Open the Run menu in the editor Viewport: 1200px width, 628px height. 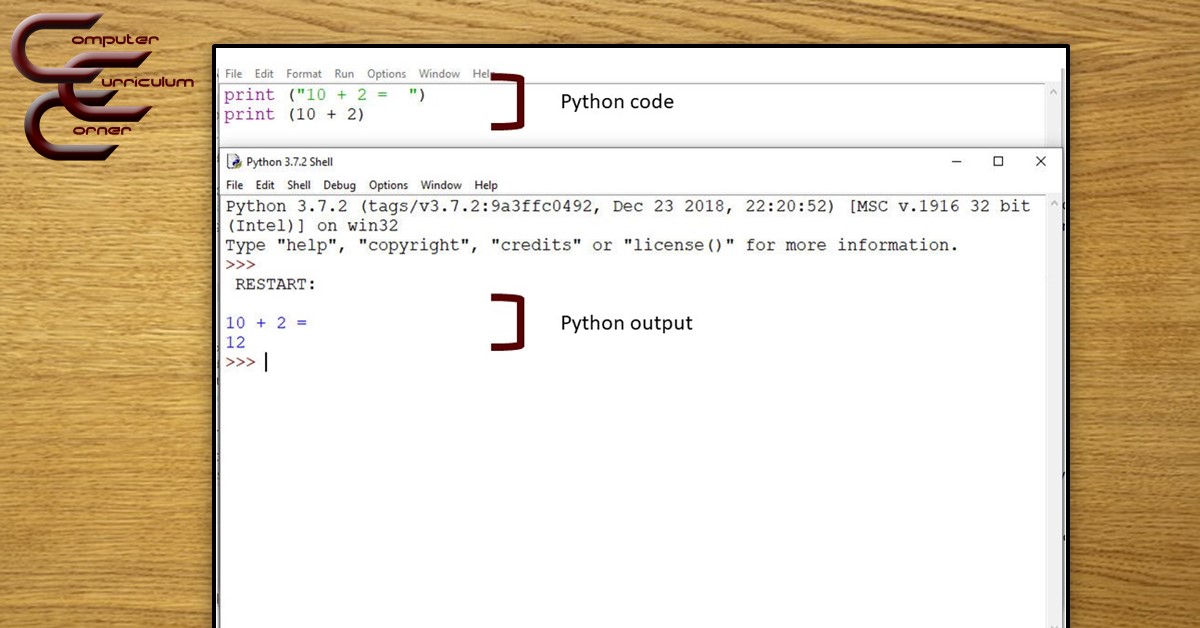344,73
